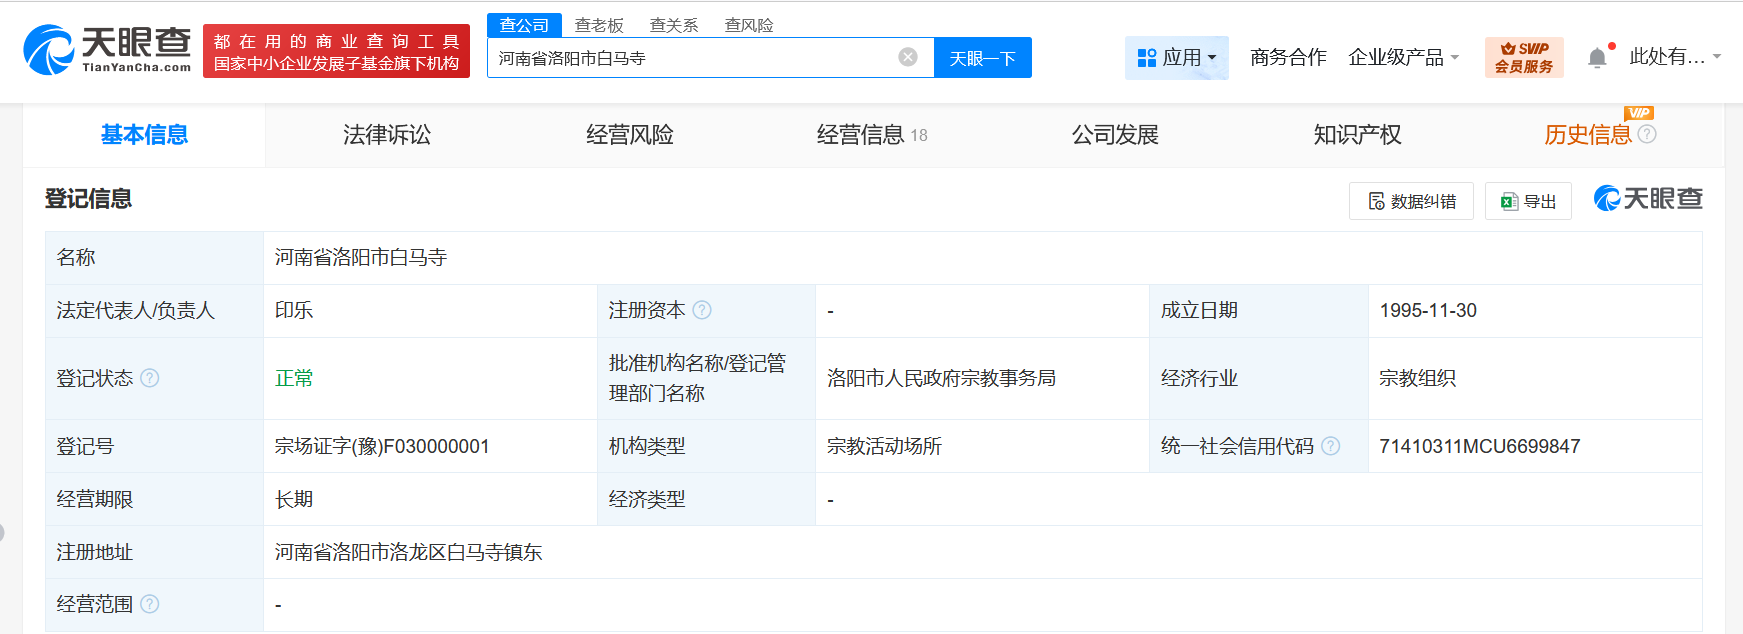Click help icon next to 经营范围

150,604
